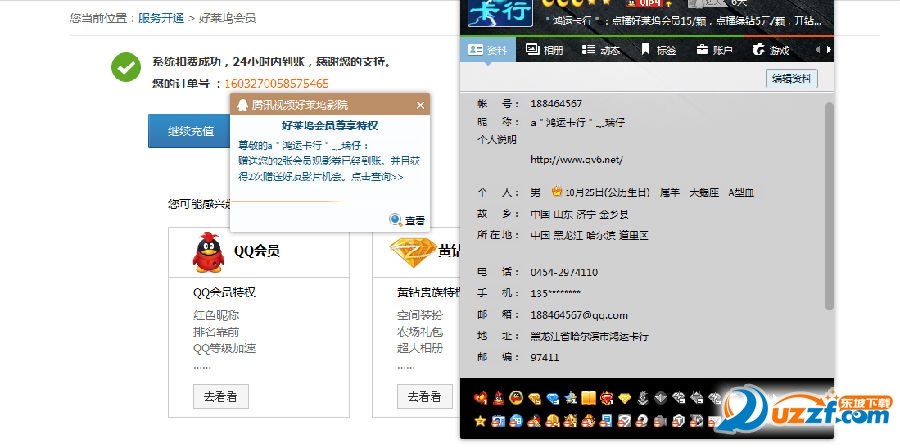Click the red diamond crown badge icon
Screen dimensions: 900x448
point(607,398)
